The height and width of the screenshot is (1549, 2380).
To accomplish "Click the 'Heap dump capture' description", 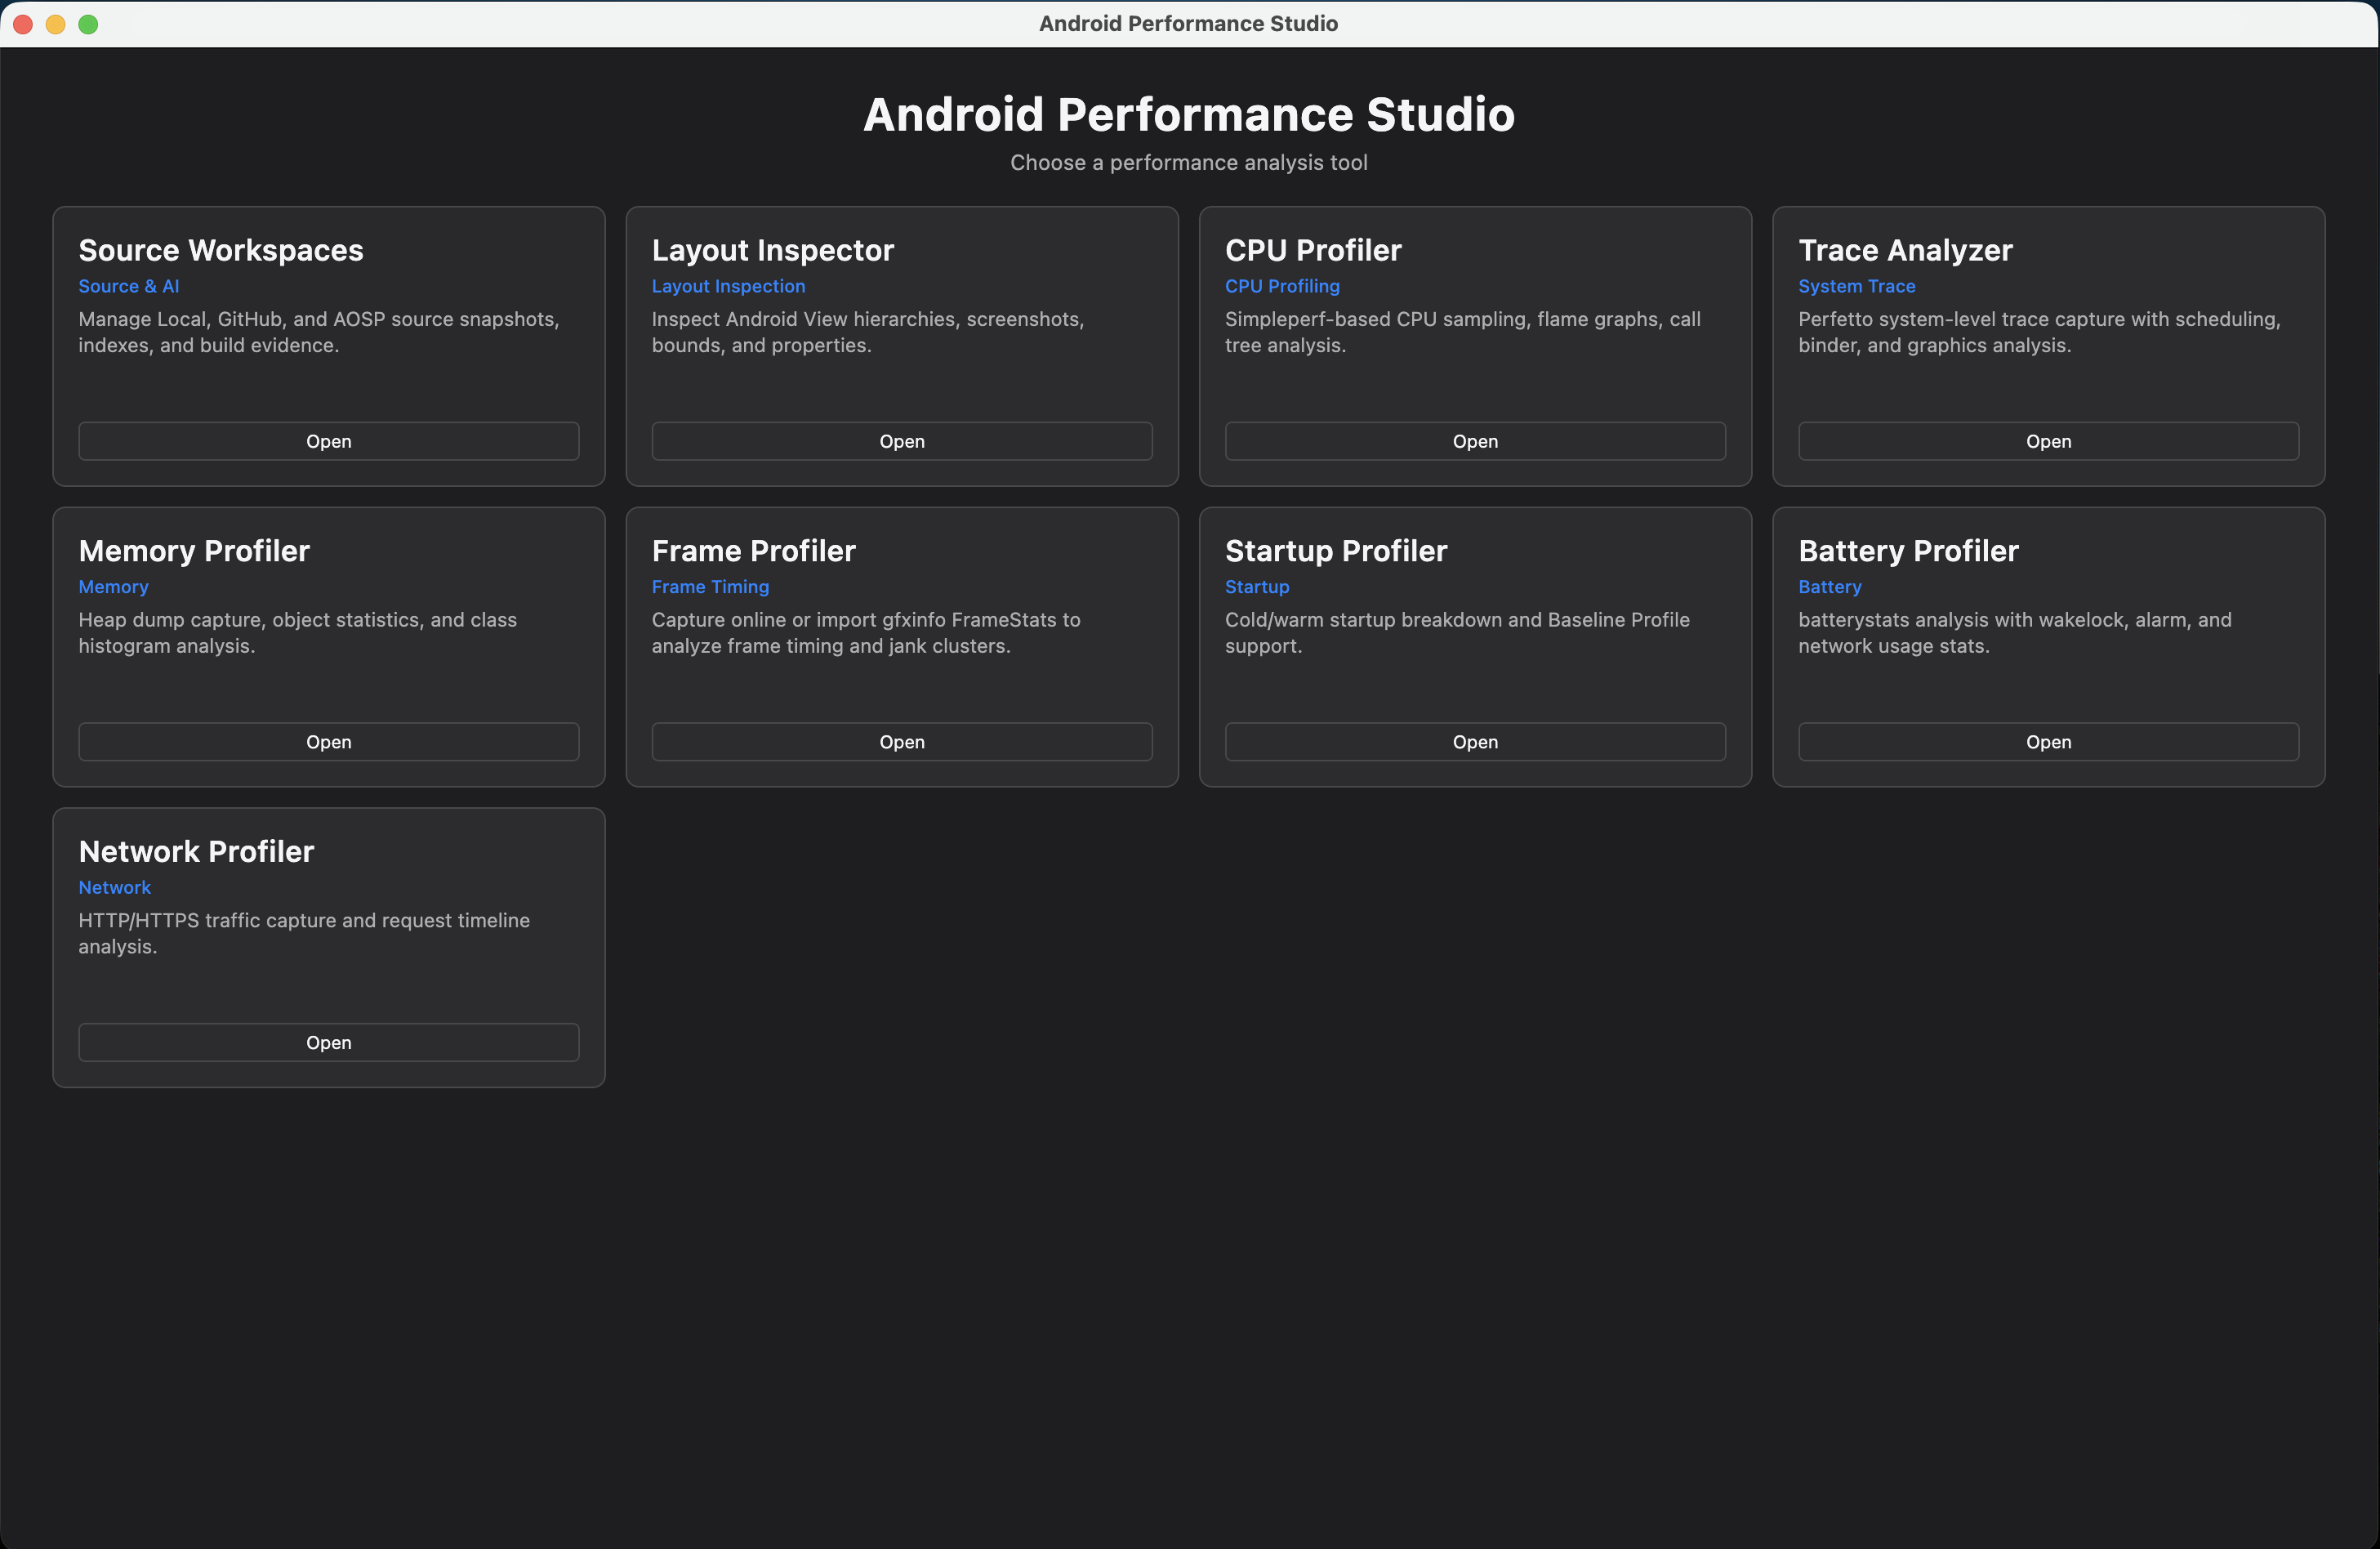I will [298, 633].
